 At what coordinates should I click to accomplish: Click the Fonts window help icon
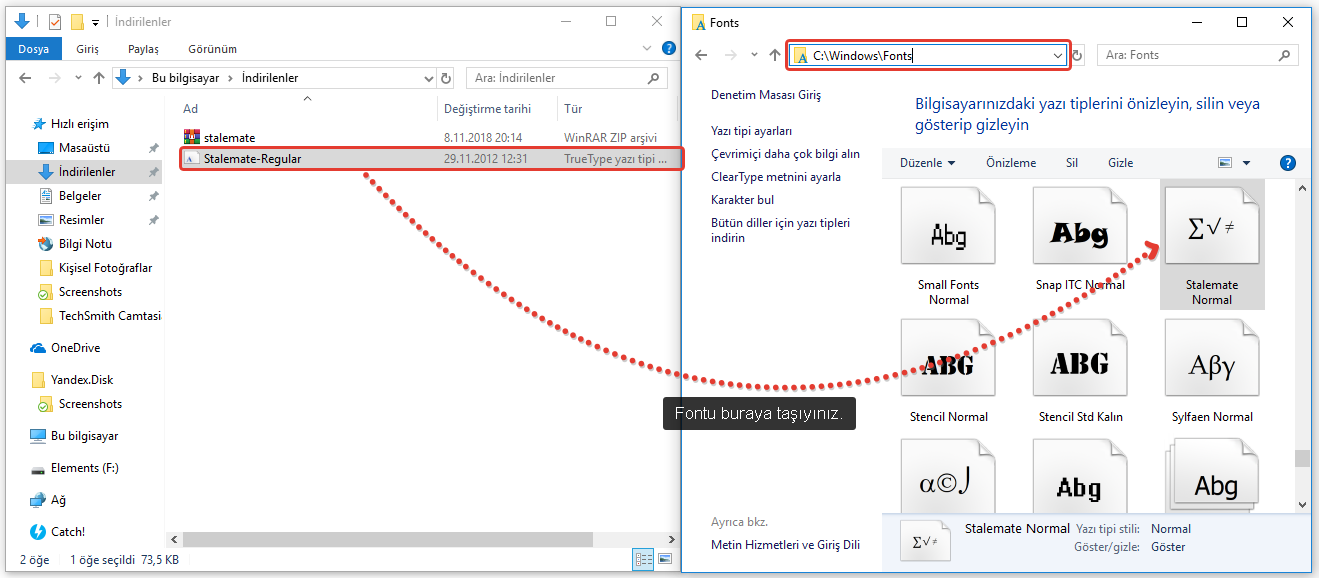(x=1288, y=163)
